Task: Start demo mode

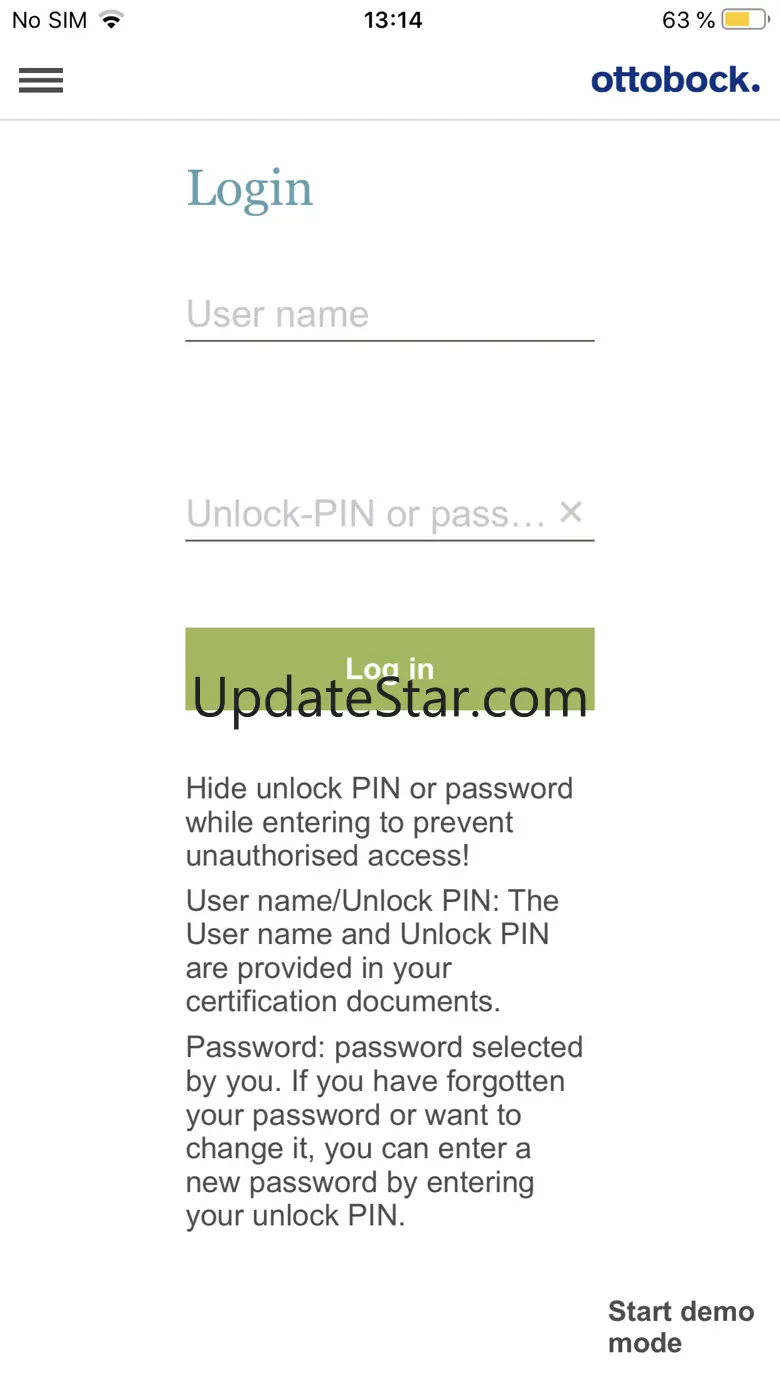Action: pyautogui.click(x=681, y=1327)
